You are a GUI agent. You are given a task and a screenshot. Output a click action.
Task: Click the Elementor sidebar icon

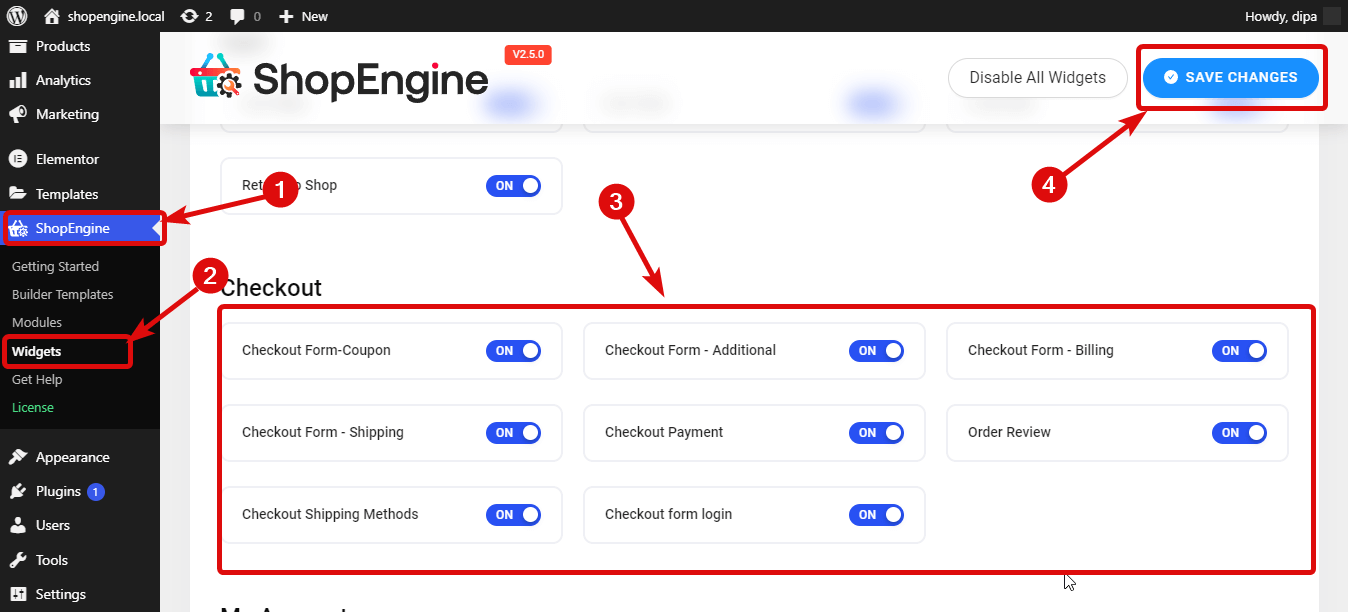tap(17, 159)
